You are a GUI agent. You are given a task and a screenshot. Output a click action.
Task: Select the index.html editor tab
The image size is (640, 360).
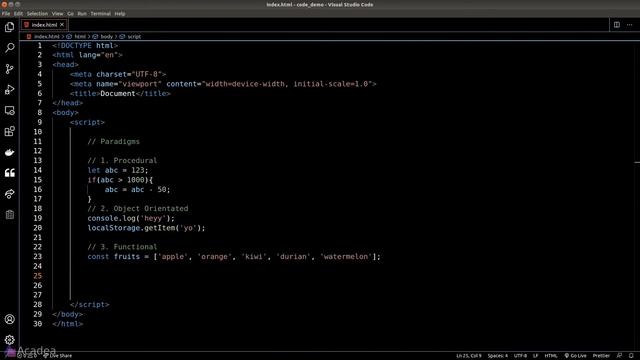click(x=44, y=25)
